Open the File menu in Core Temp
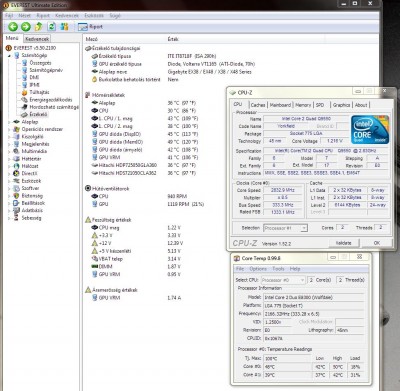Image resolution: width=400 pixels, height=391 pixels. tap(240, 269)
